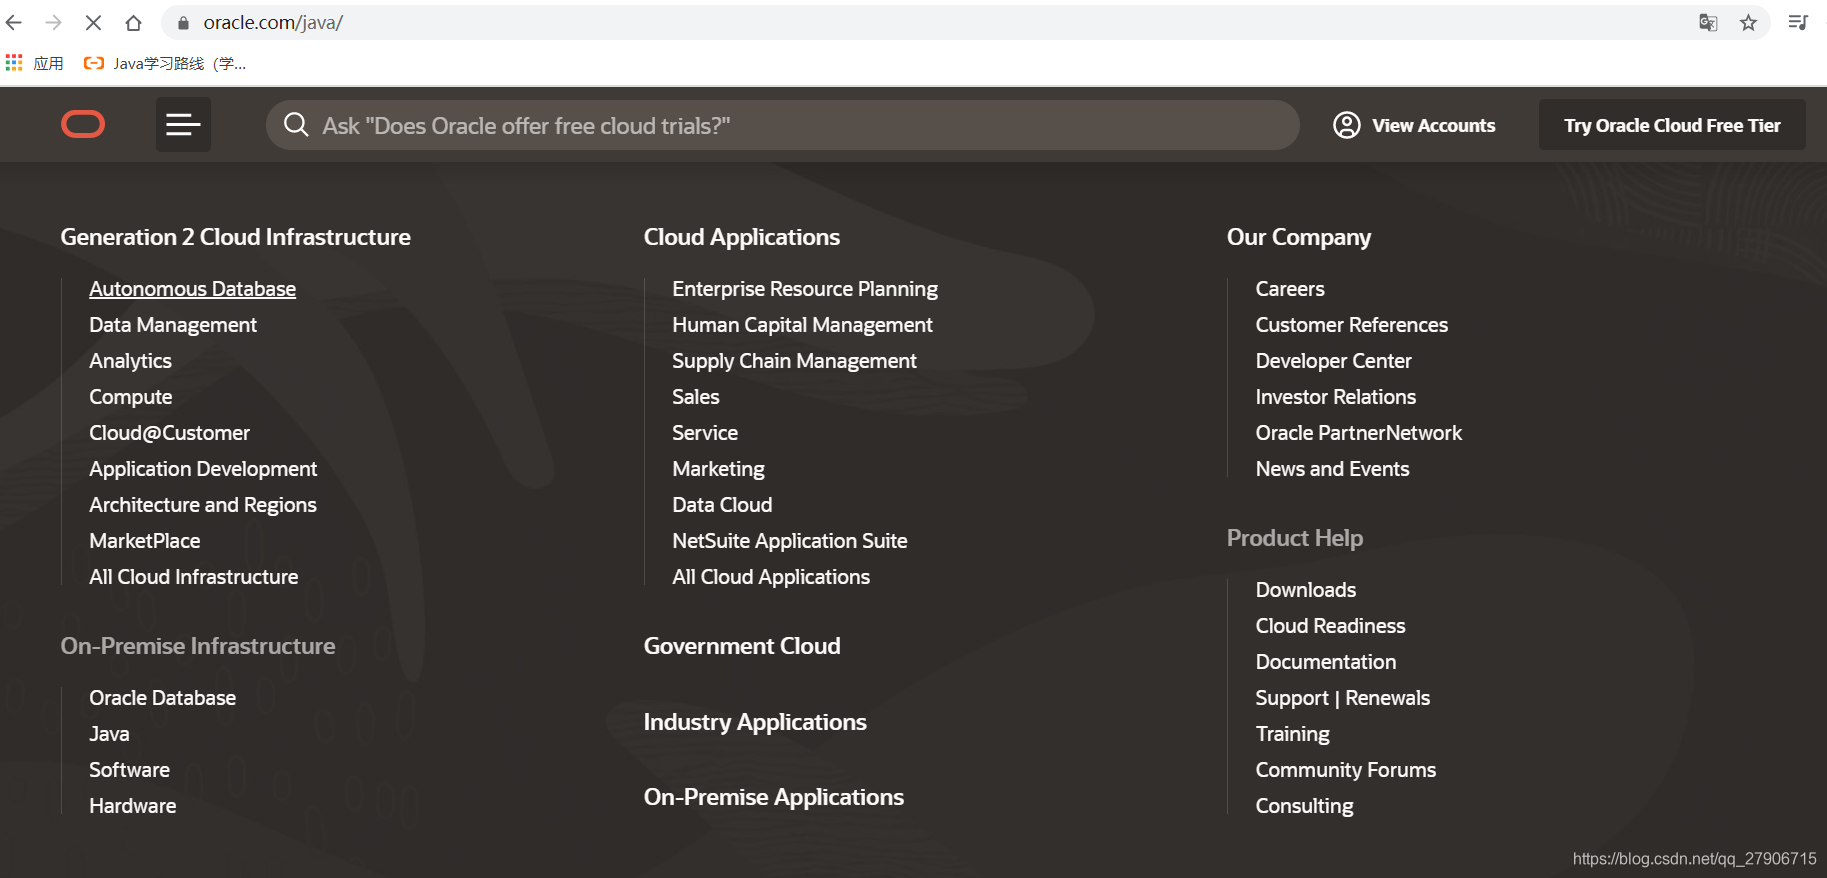Open the Marketing link
This screenshot has width=1827, height=878.
click(718, 469)
